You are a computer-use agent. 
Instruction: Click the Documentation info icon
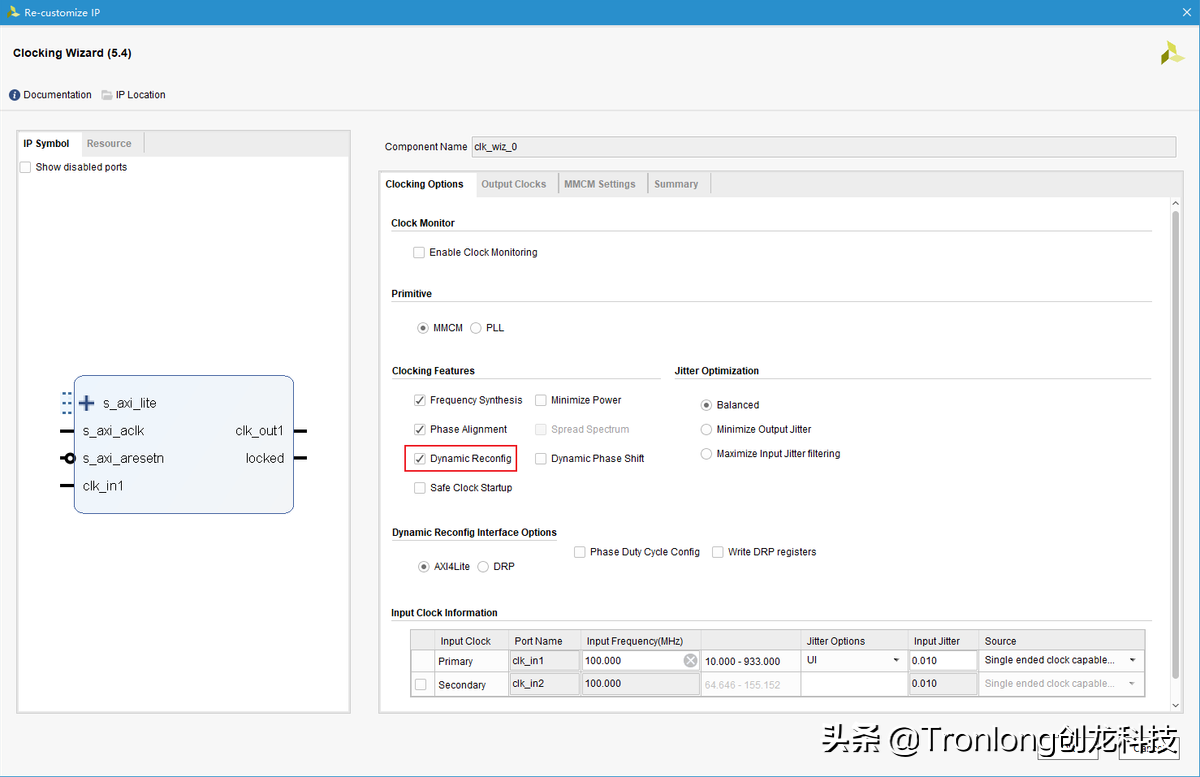[12, 94]
